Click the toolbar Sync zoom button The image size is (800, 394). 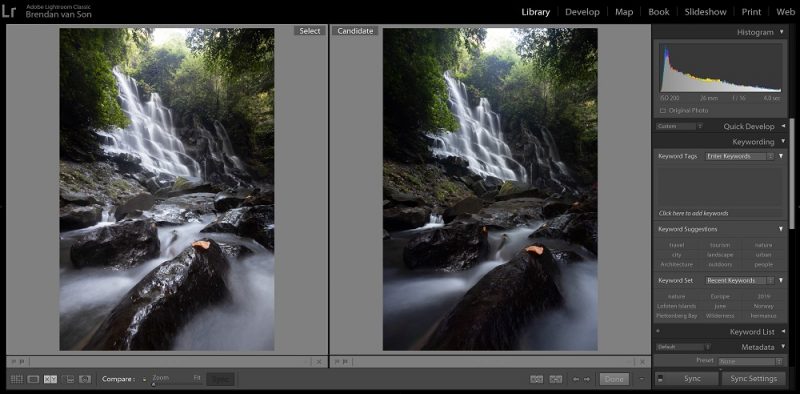tap(220, 379)
